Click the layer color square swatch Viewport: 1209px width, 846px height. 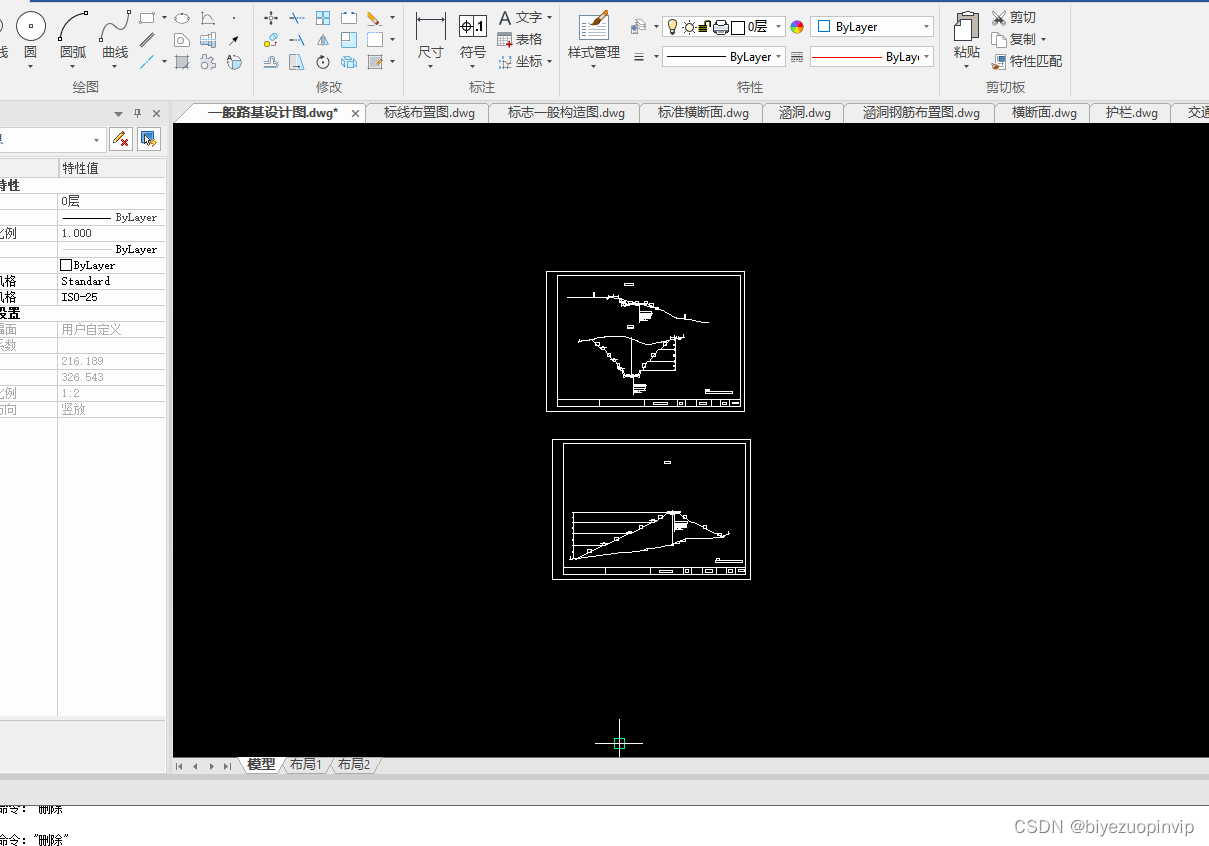738,27
